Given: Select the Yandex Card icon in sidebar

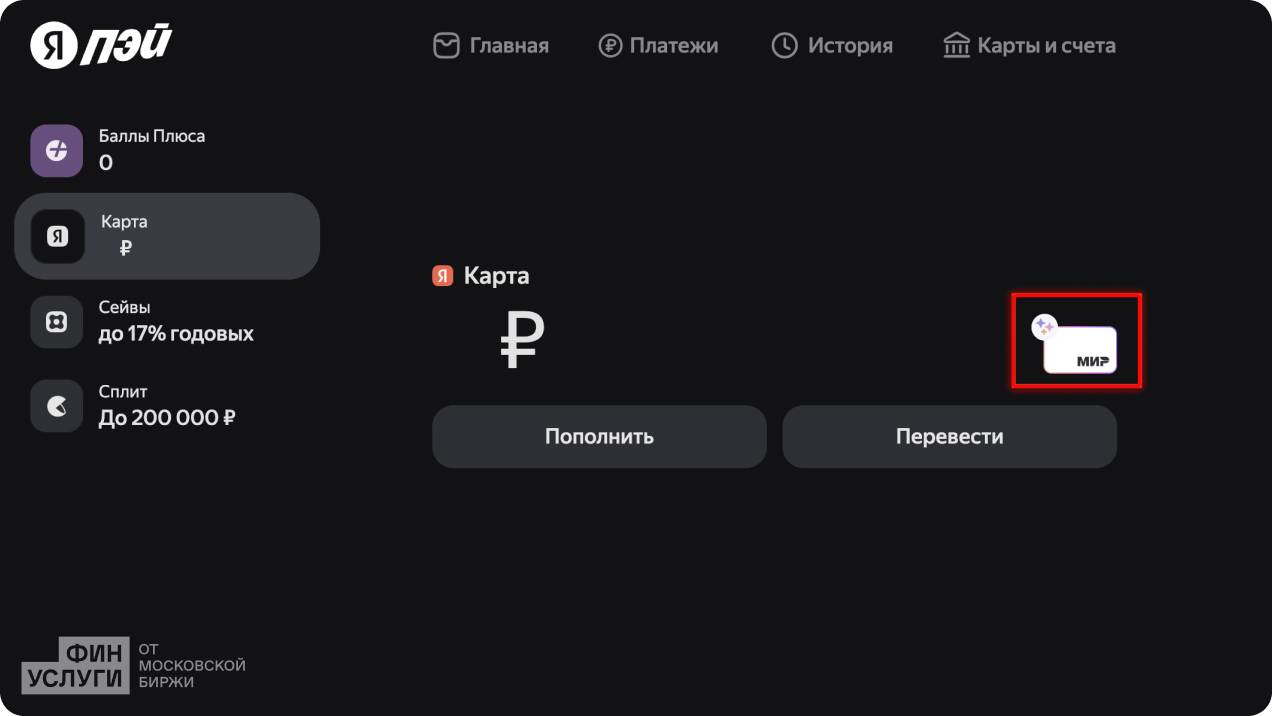Looking at the screenshot, I should (58, 236).
